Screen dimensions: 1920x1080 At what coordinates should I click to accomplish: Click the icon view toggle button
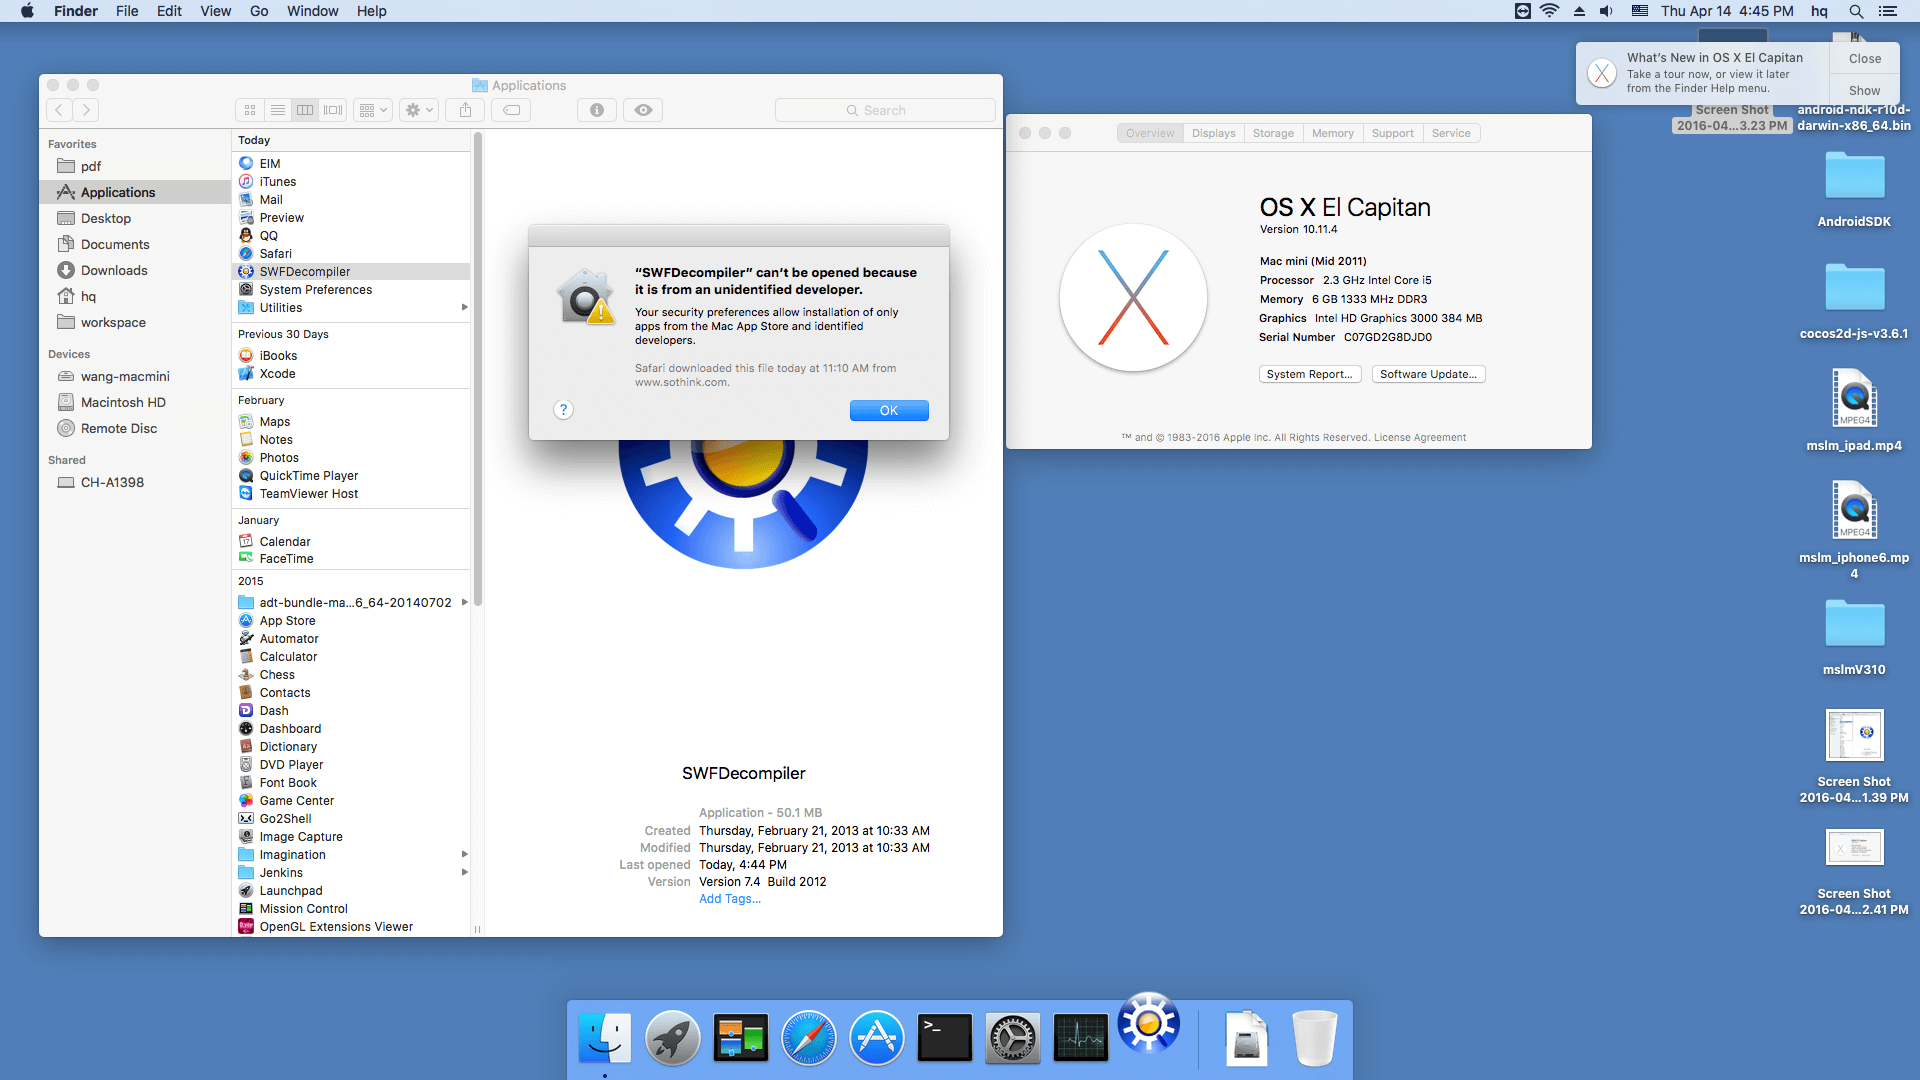249,109
